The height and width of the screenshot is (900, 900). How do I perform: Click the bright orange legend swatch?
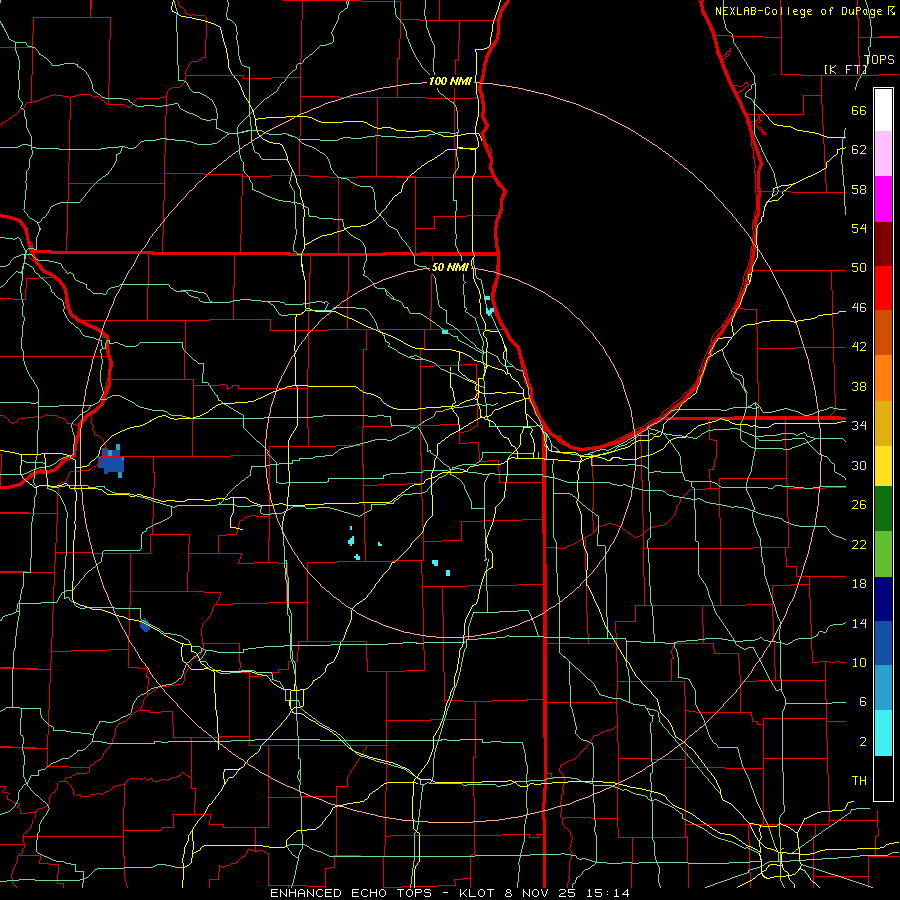883,378
